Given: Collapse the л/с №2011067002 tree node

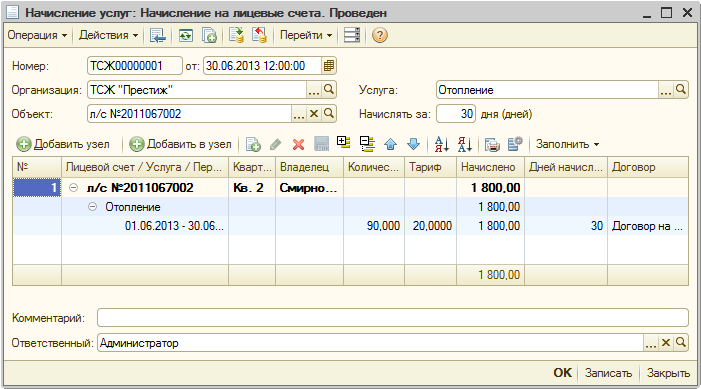Looking at the screenshot, I should [73, 188].
